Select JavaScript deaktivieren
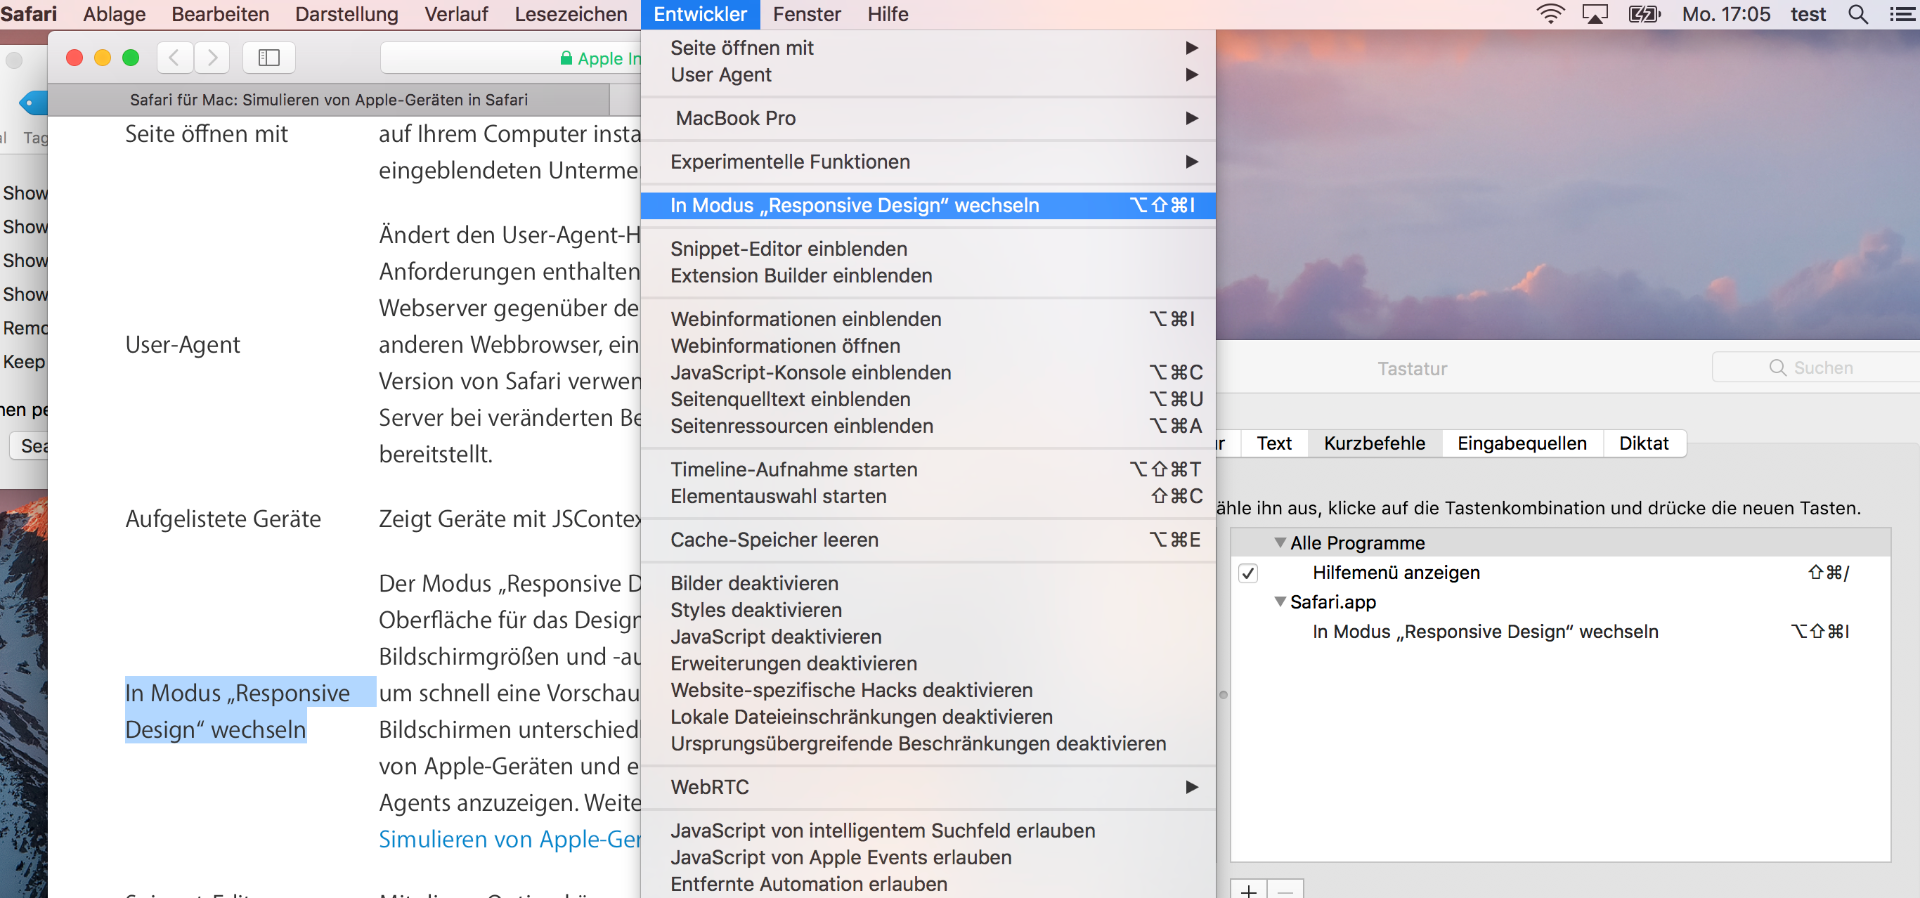The image size is (1920, 898). point(928,637)
